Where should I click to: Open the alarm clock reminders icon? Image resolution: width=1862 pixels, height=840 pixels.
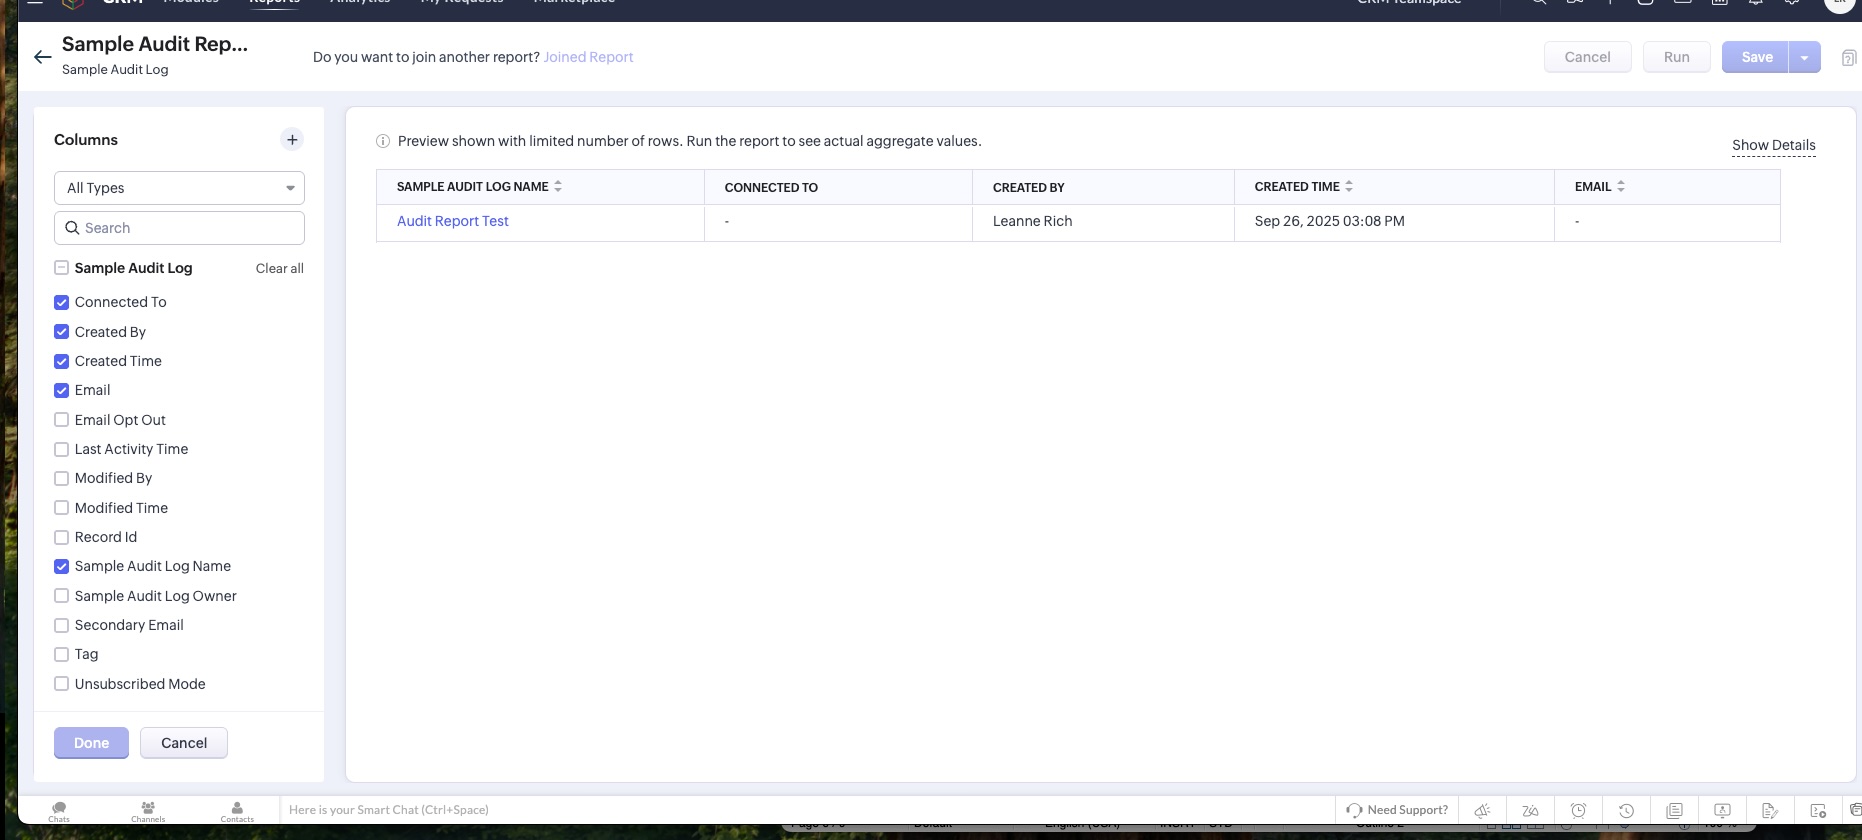pyautogui.click(x=1578, y=810)
